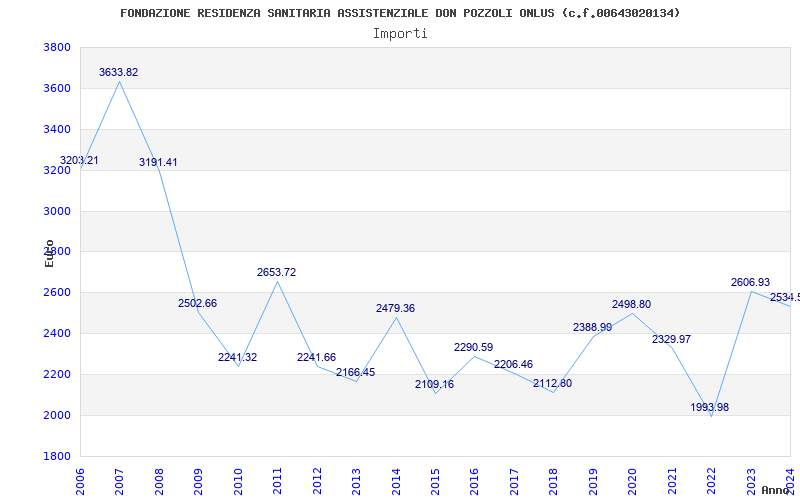The image size is (800, 500).
Task: Click the 3203.21 data label for 2006
Action: pos(79,160)
